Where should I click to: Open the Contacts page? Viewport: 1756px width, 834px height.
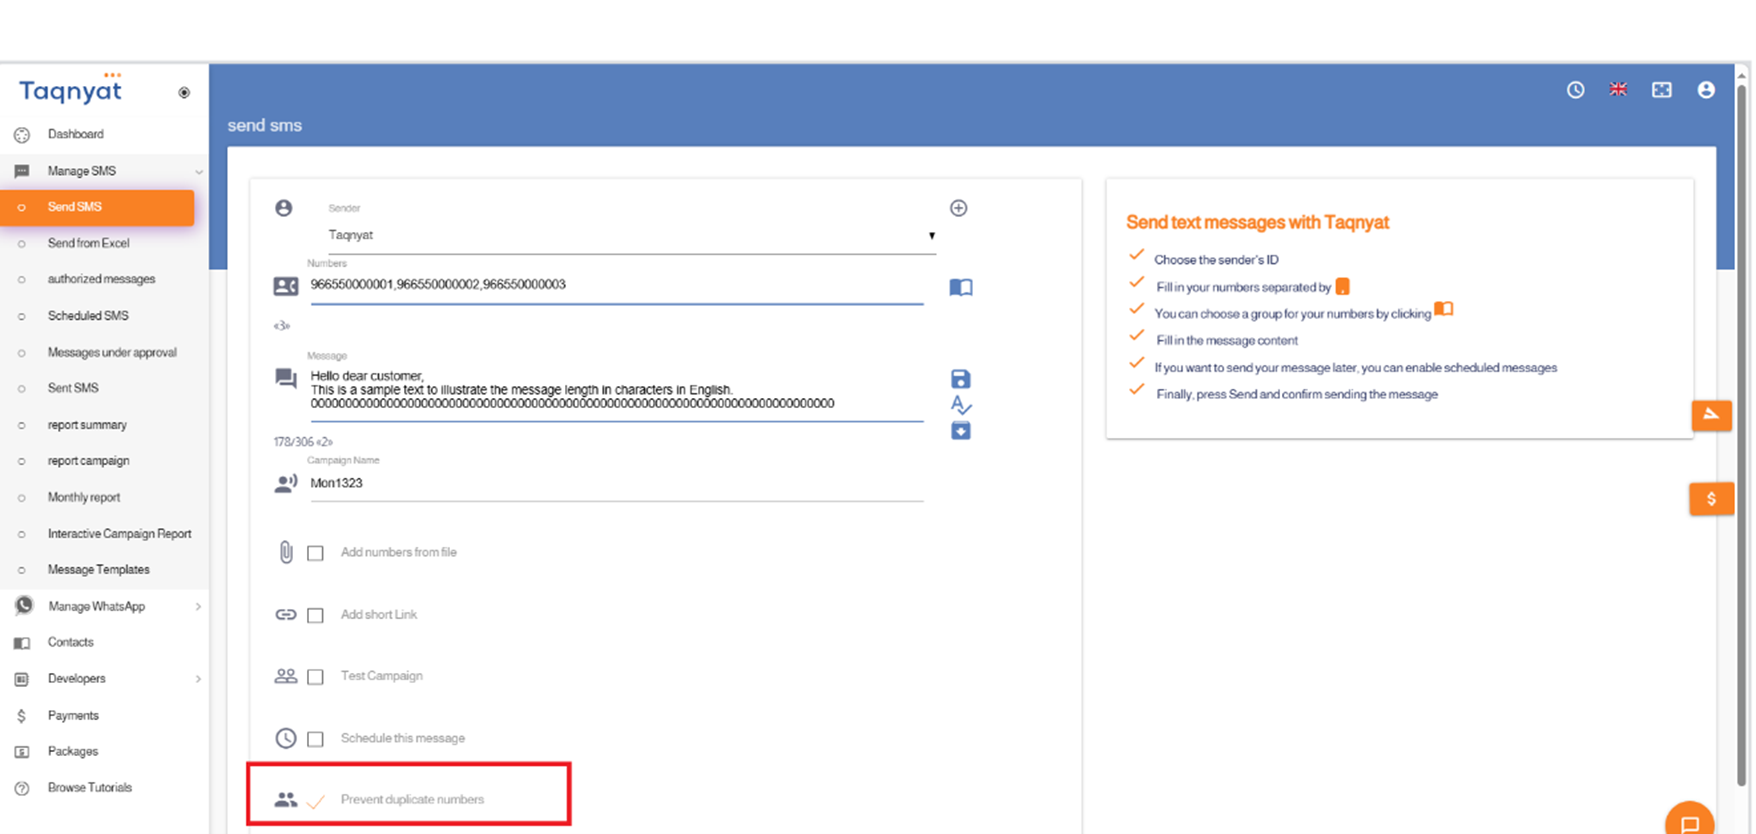(x=70, y=642)
